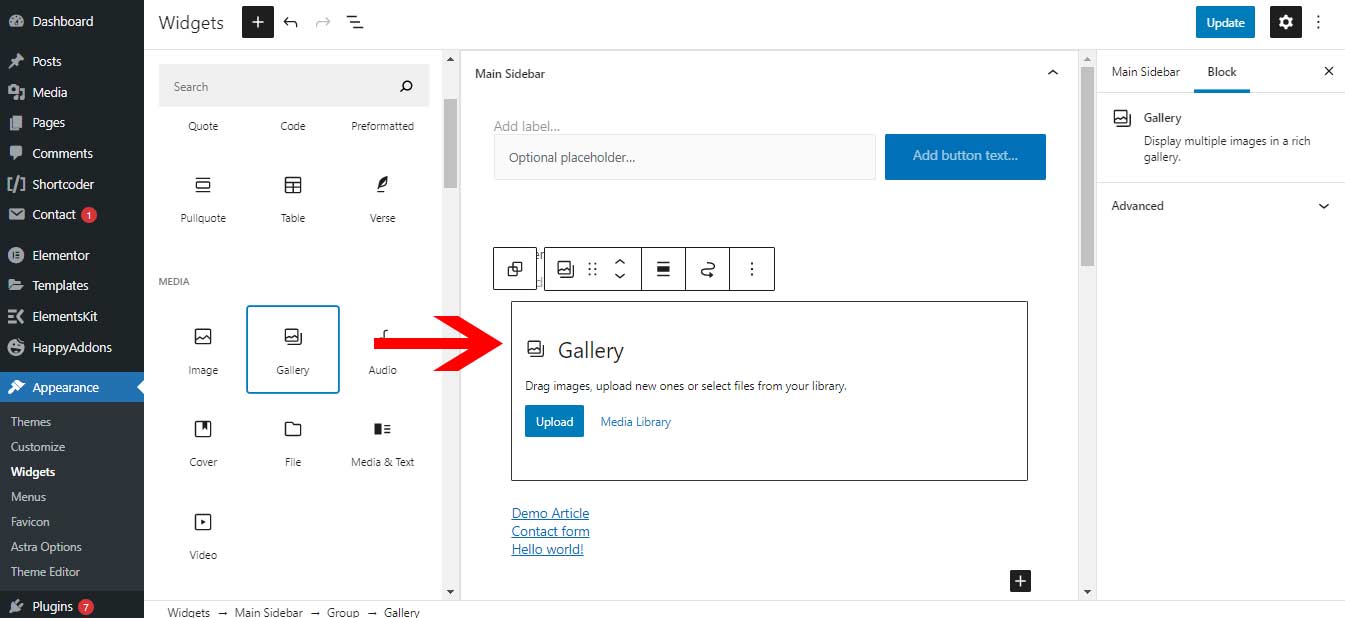Image resolution: width=1345 pixels, height=618 pixels.
Task: Expand the Advanced section in Block settings
Action: pyautogui.click(x=1220, y=206)
